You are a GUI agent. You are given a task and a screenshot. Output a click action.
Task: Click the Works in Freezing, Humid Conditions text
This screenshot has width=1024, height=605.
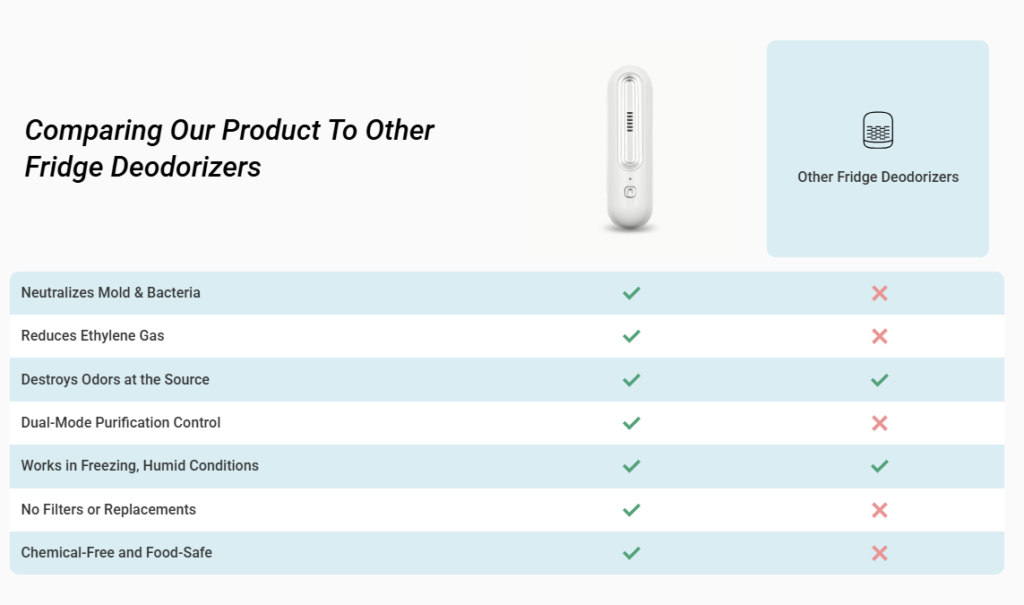click(140, 466)
